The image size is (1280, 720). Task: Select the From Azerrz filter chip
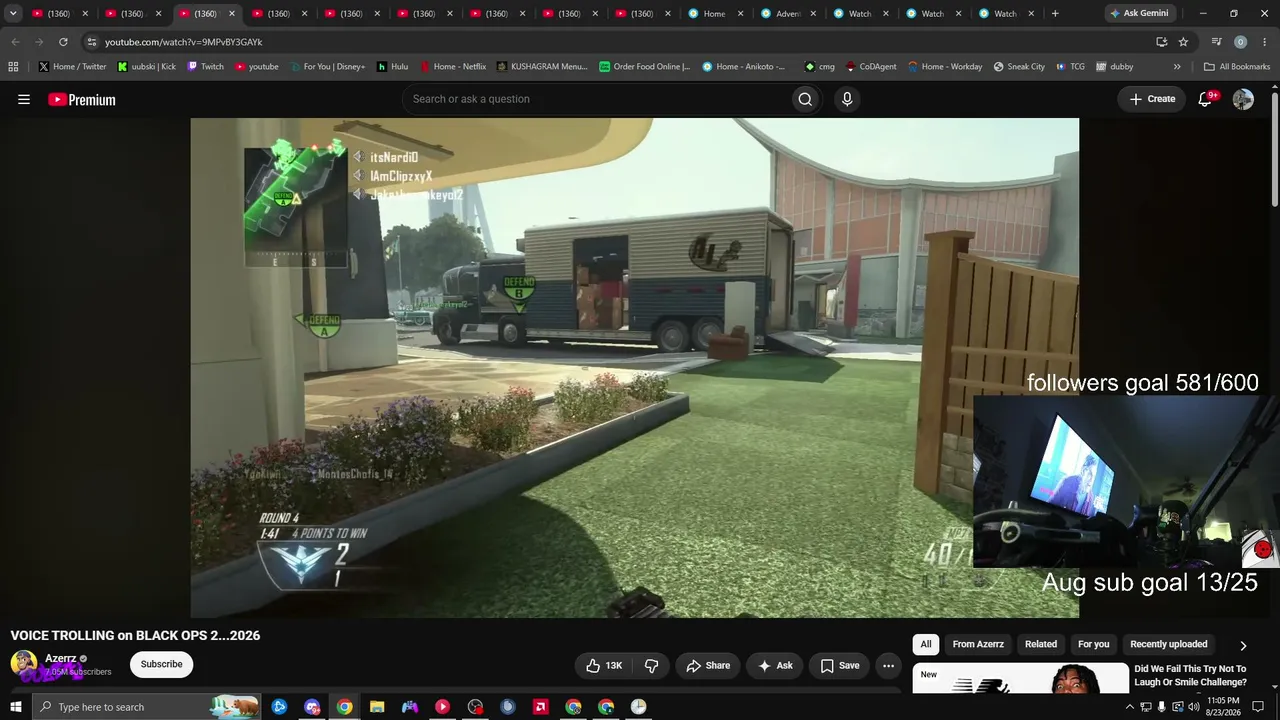978,644
